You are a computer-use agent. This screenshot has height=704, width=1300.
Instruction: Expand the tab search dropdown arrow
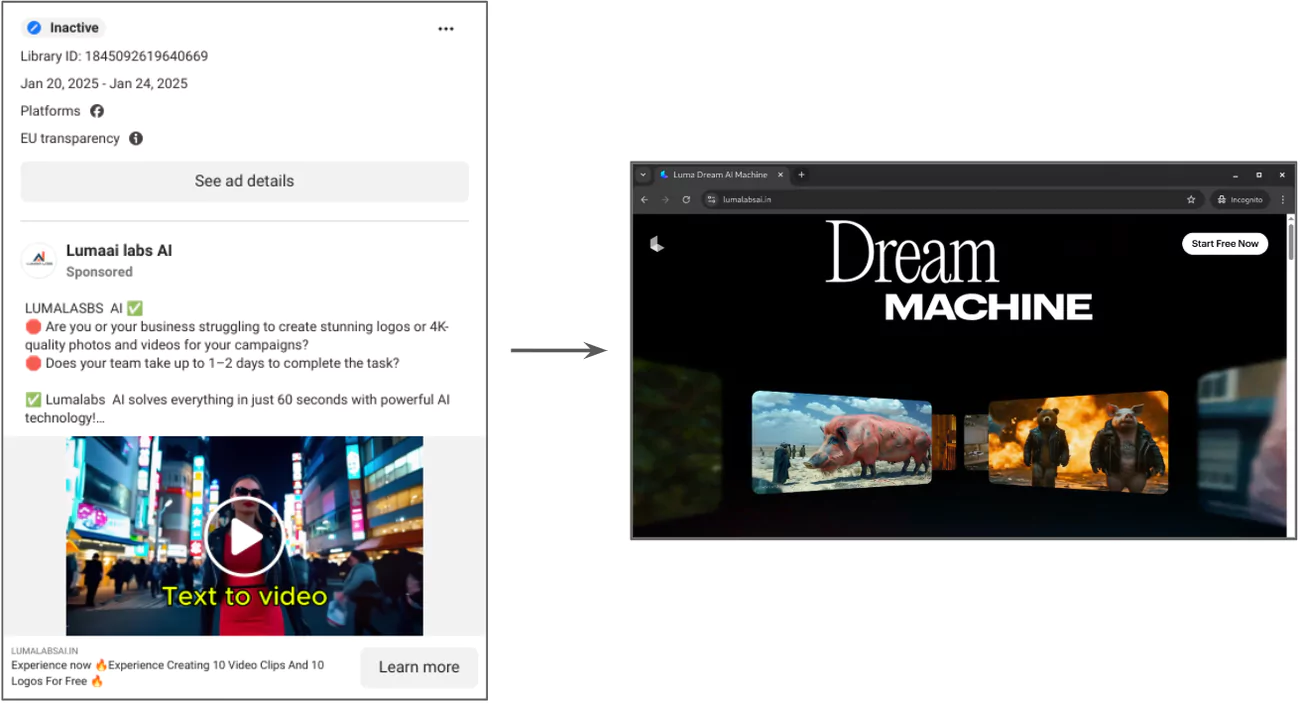point(643,175)
